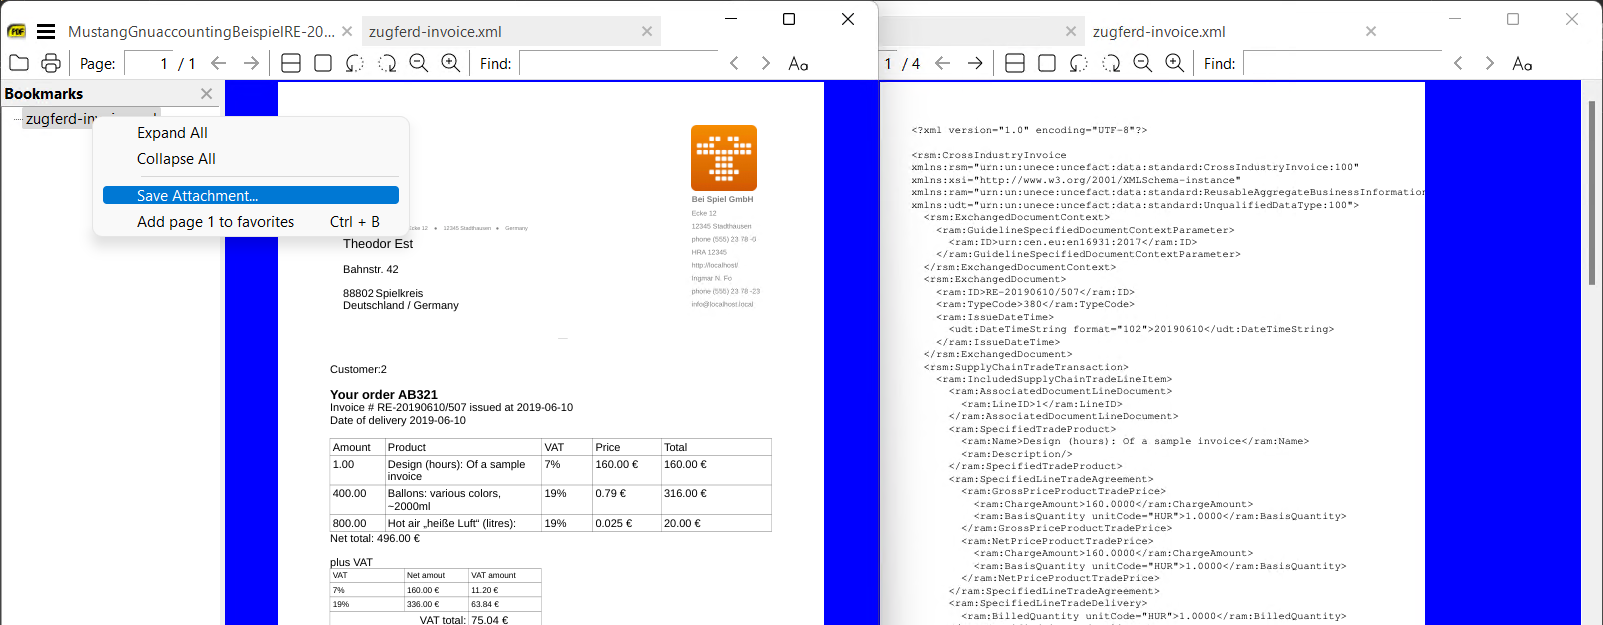Rotate right in the right window toolbar
Image resolution: width=1603 pixels, height=625 pixels.
point(1111,63)
